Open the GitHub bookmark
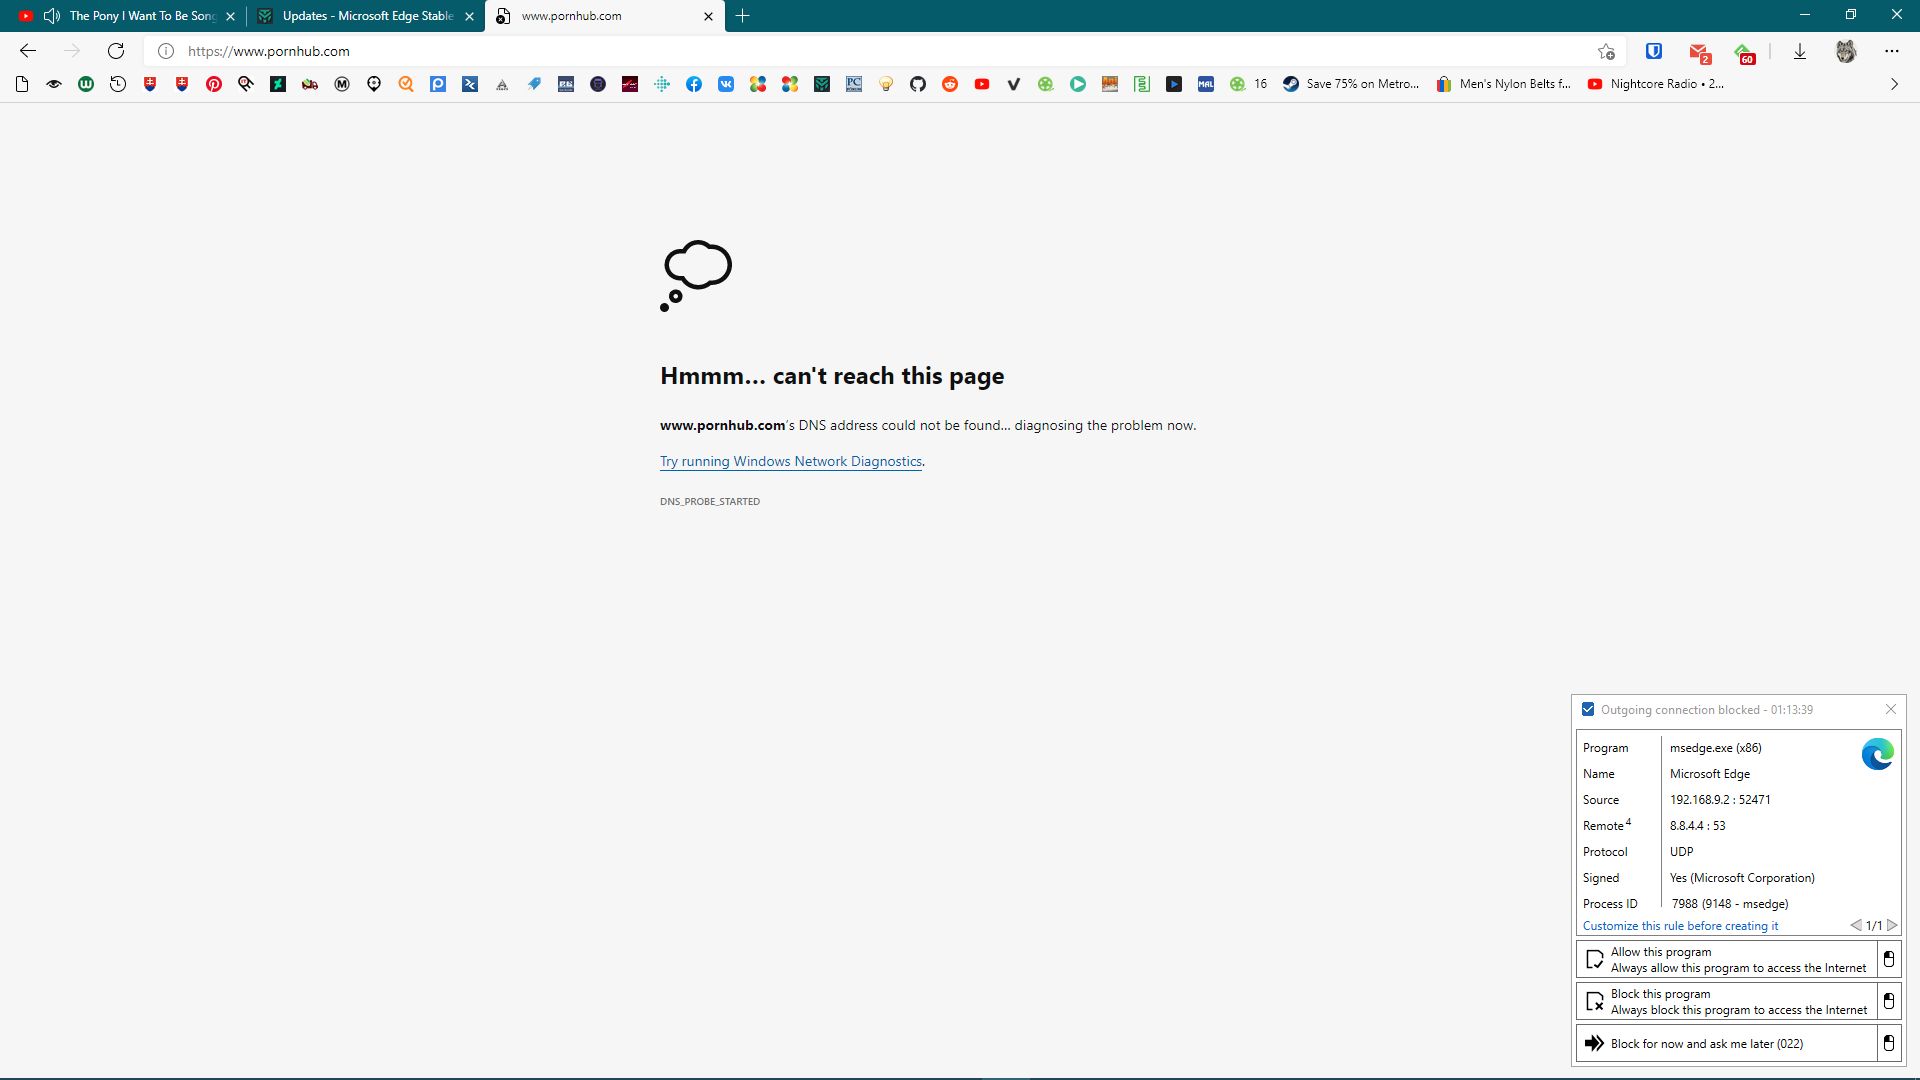This screenshot has height=1080, width=1920. click(918, 84)
